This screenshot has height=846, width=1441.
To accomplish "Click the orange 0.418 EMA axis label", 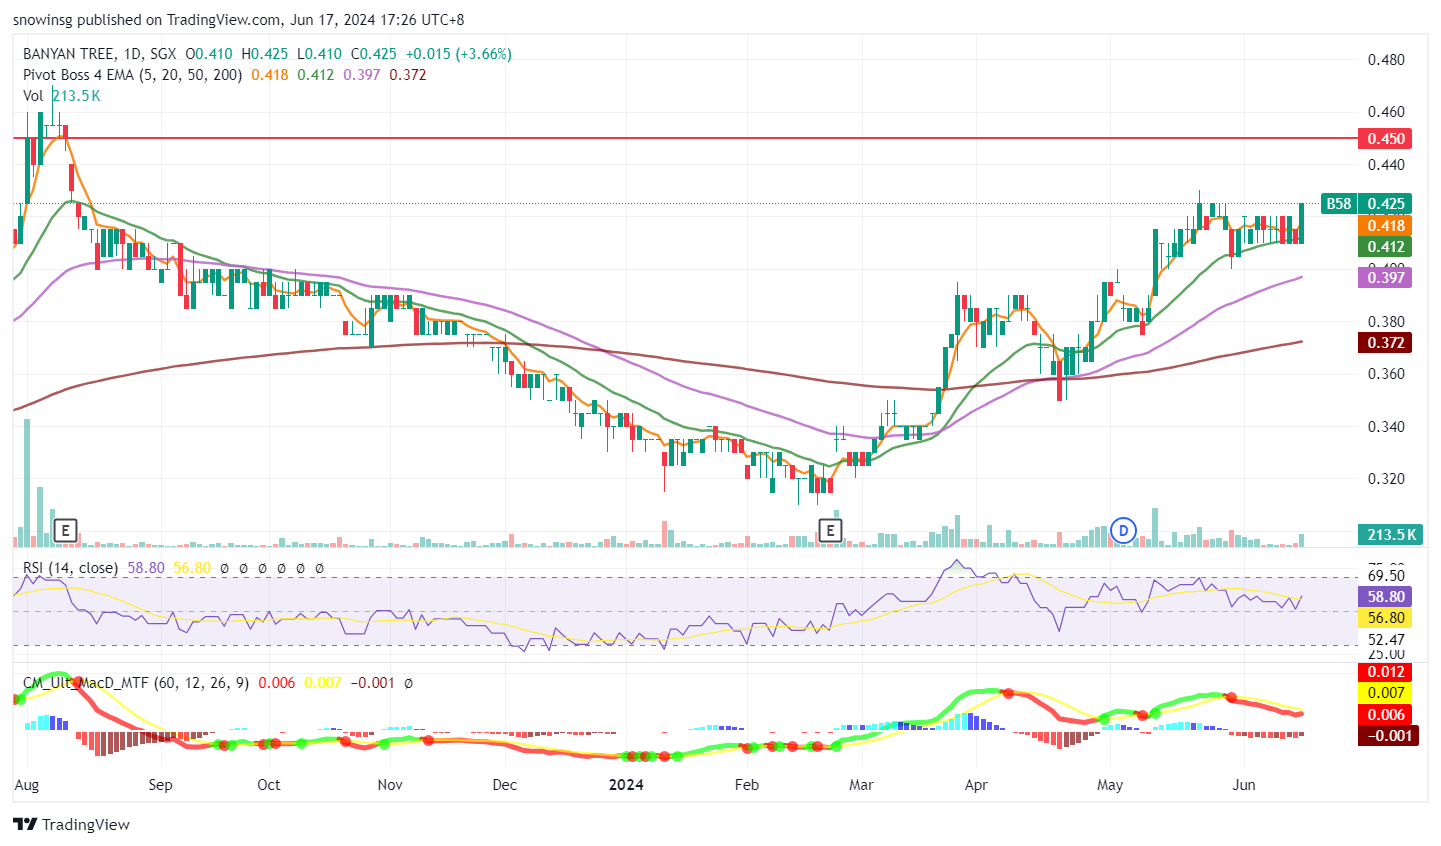I will [1385, 226].
